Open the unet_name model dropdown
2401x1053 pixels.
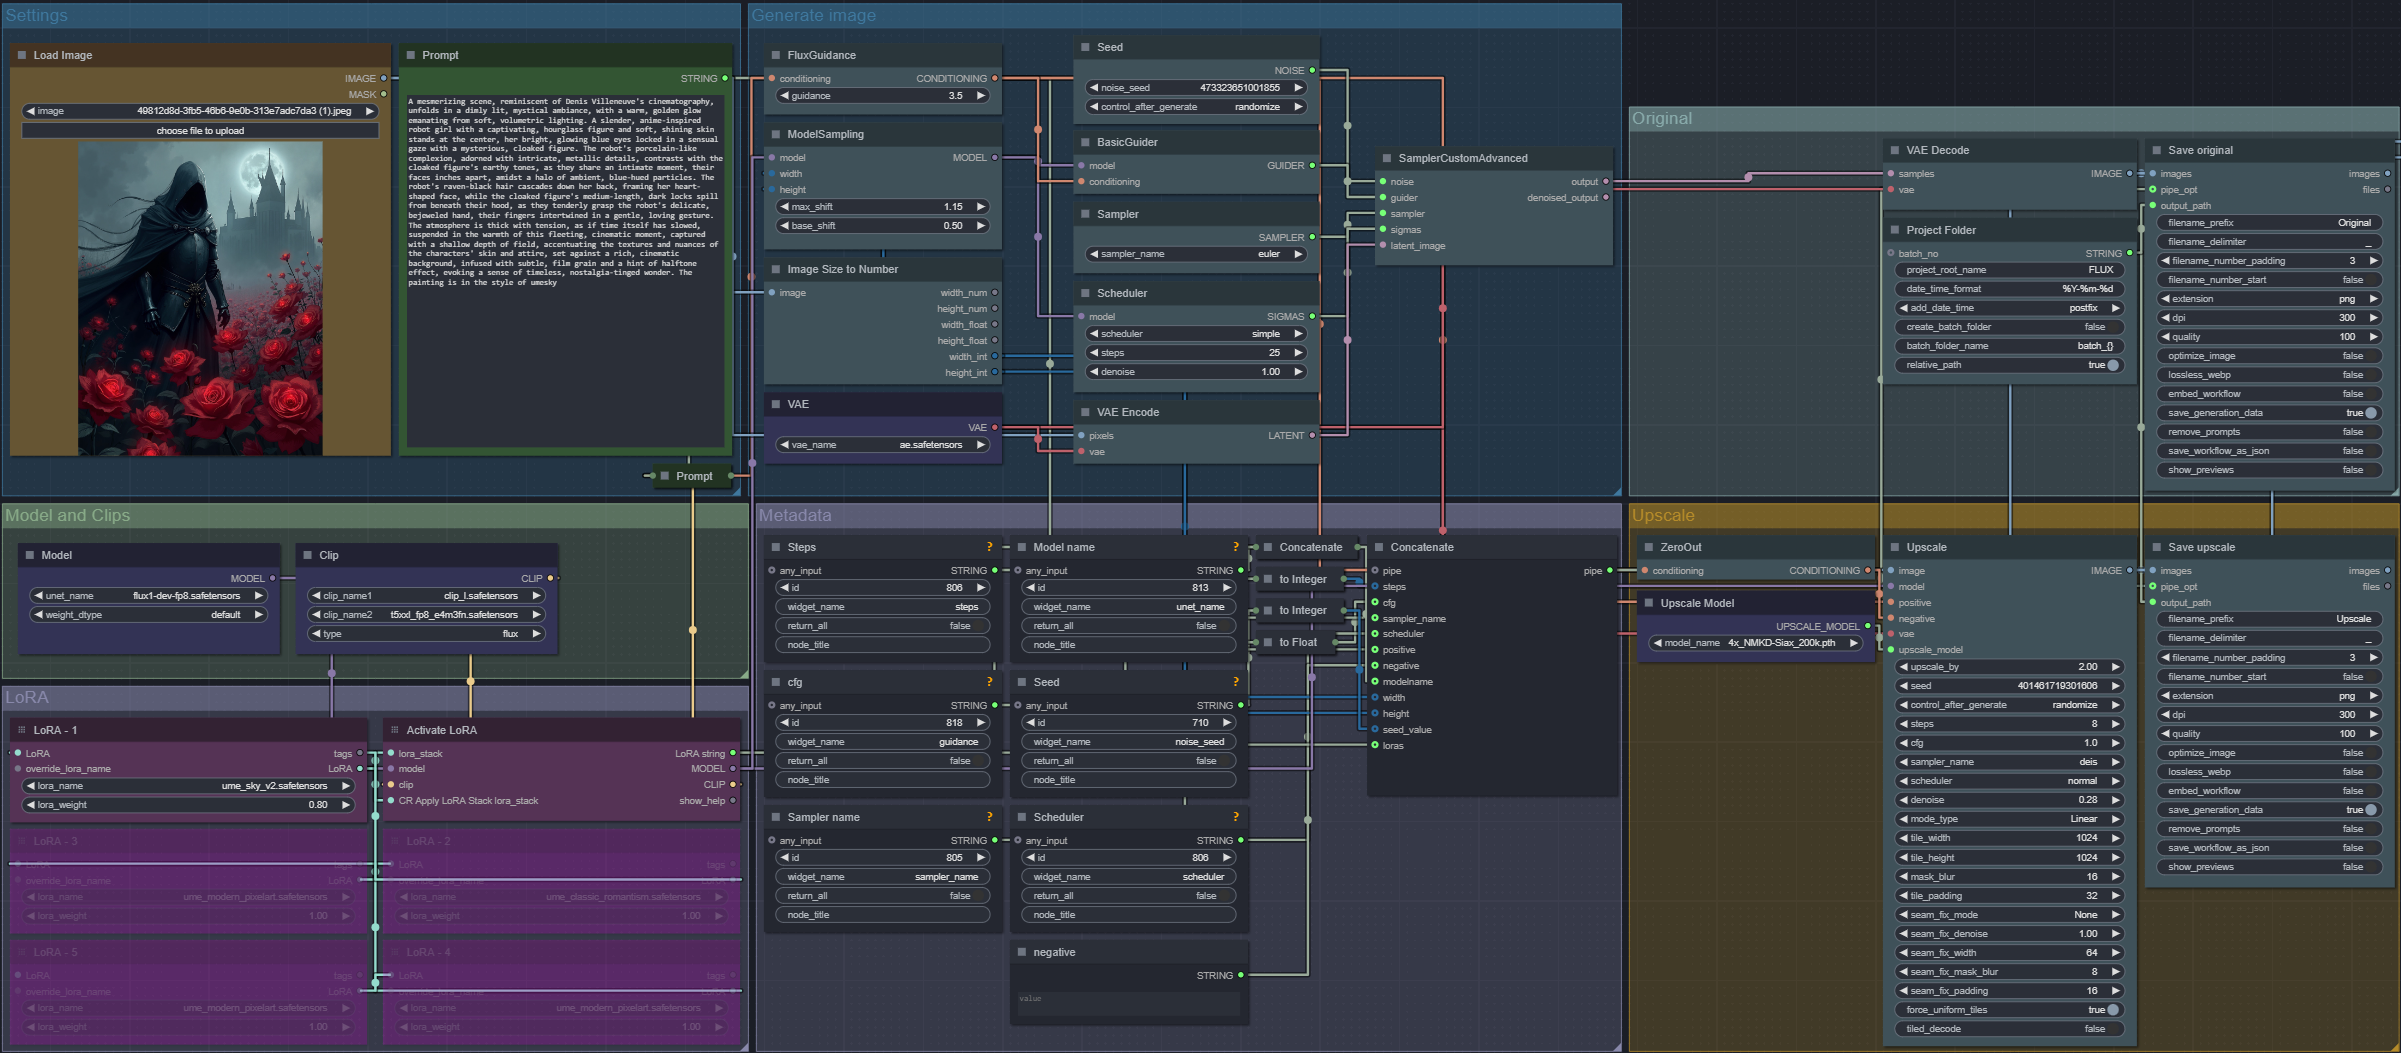coord(148,596)
